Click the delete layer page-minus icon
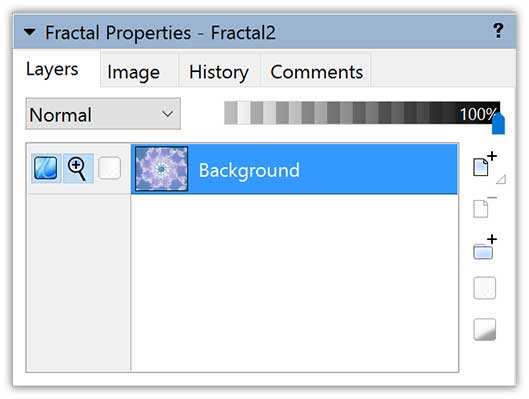This screenshot has width=529, height=399. (484, 206)
